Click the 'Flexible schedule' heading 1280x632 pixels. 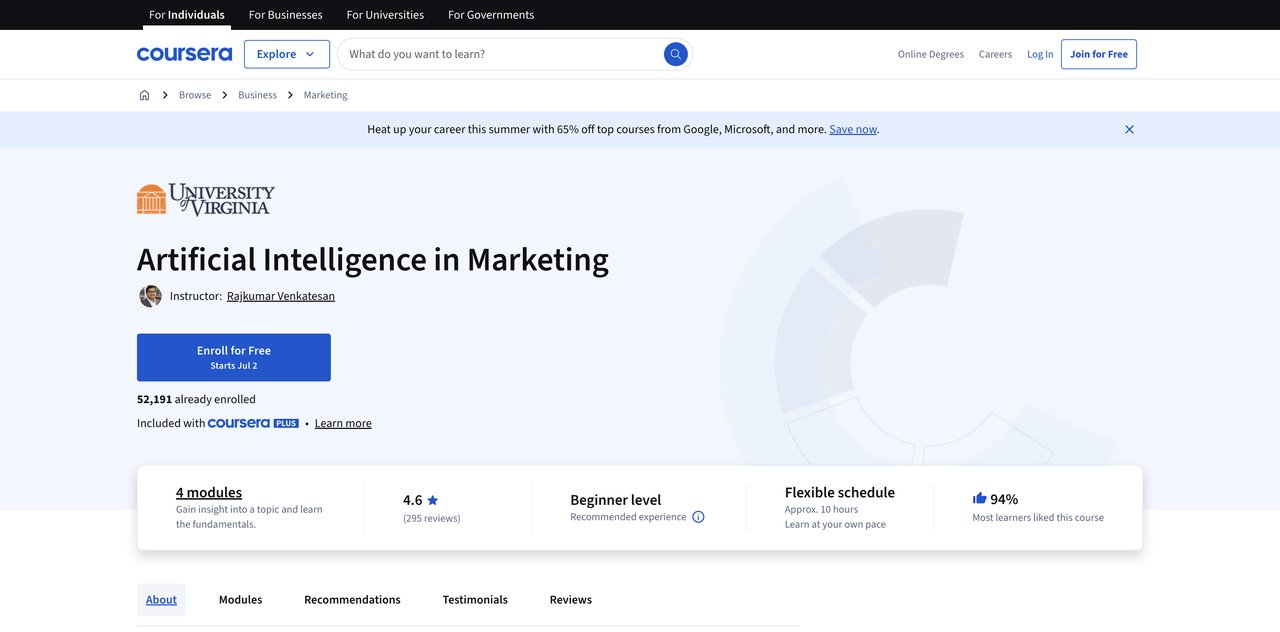point(840,492)
